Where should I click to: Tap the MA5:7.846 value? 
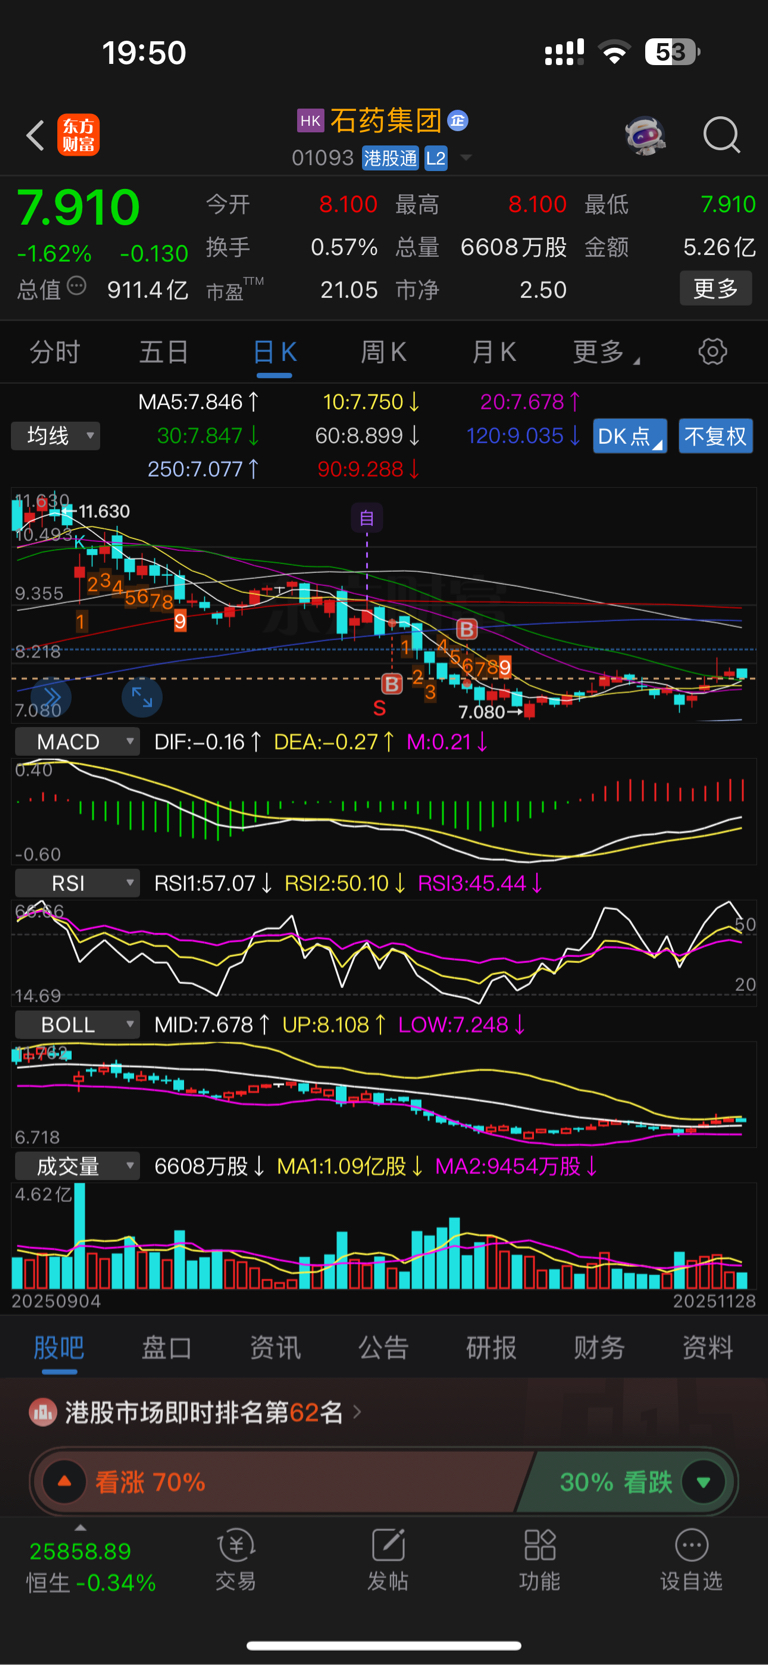point(199,402)
